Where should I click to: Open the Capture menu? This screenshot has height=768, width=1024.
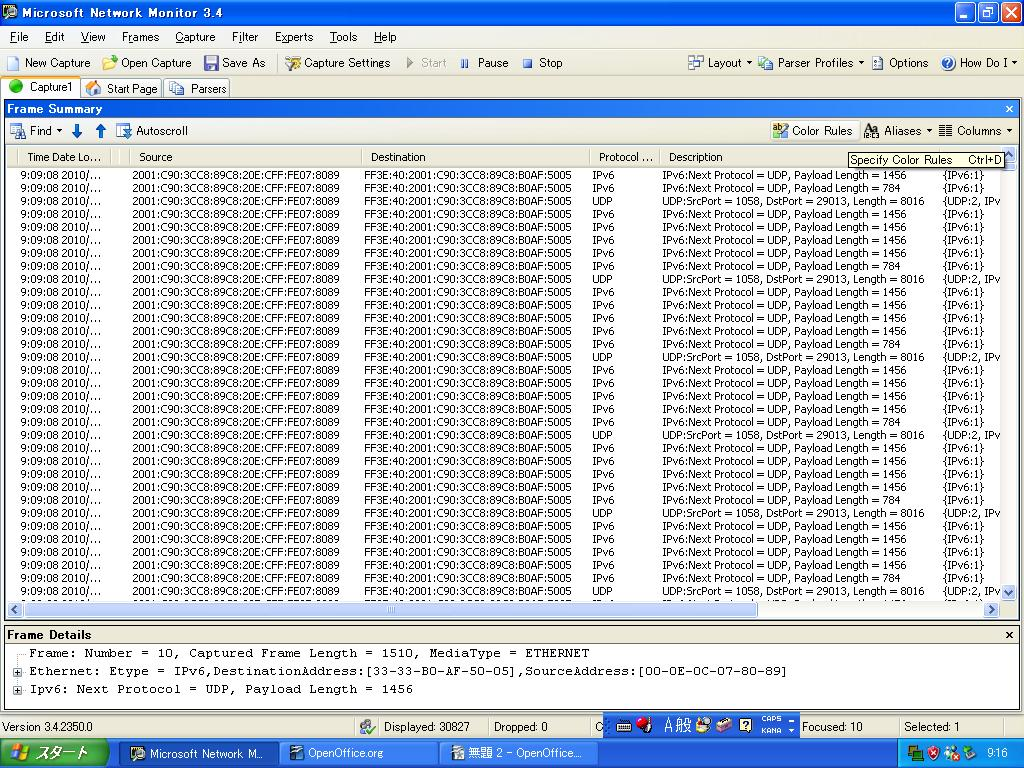pos(195,37)
